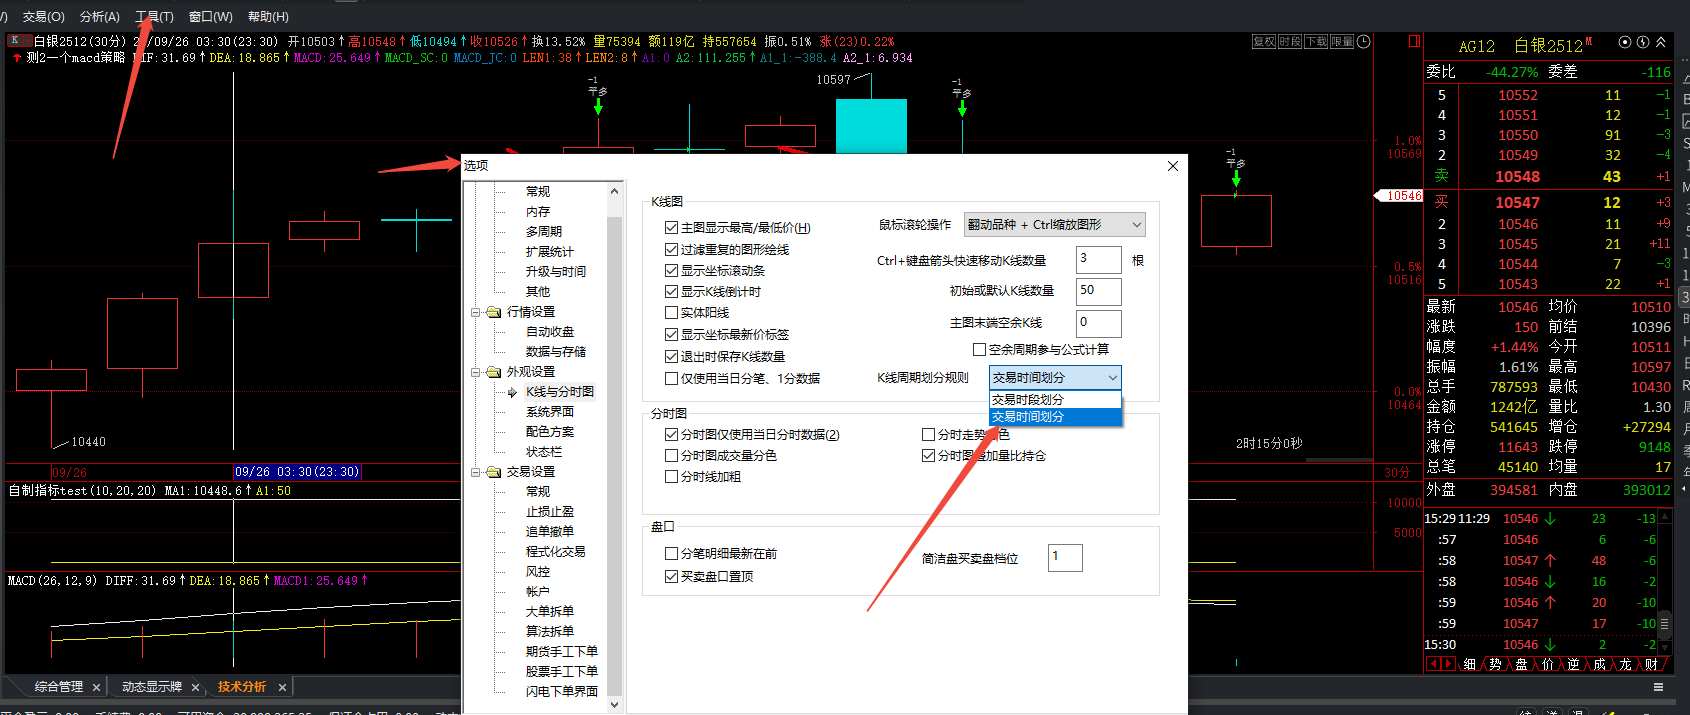Click the clock icon beside 限量
Image resolution: width=1690 pixels, height=715 pixels.
coord(1363,42)
